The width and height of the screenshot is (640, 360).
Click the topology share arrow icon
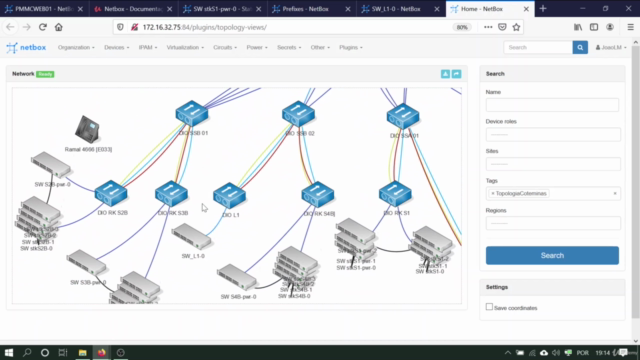456,74
